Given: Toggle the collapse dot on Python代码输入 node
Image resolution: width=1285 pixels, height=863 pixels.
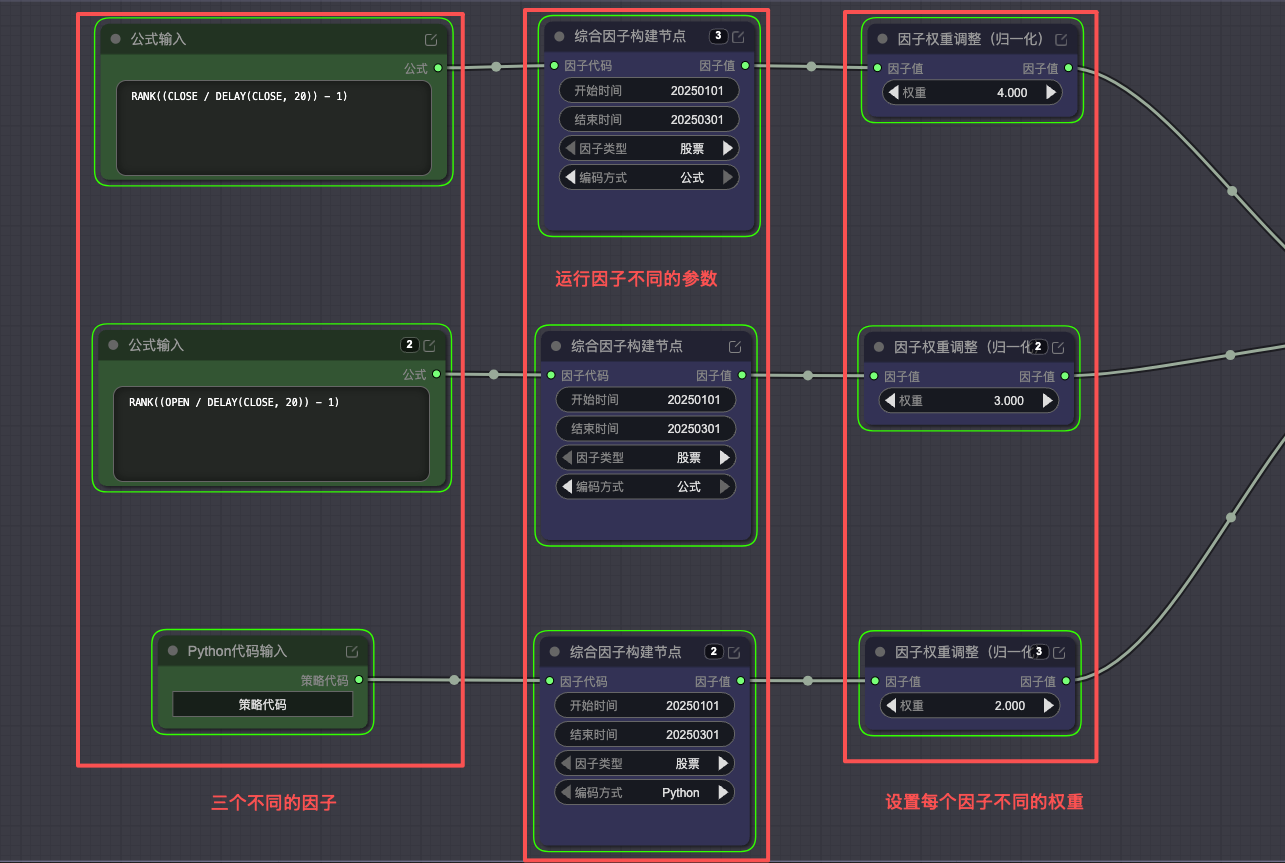Looking at the screenshot, I should (170, 651).
